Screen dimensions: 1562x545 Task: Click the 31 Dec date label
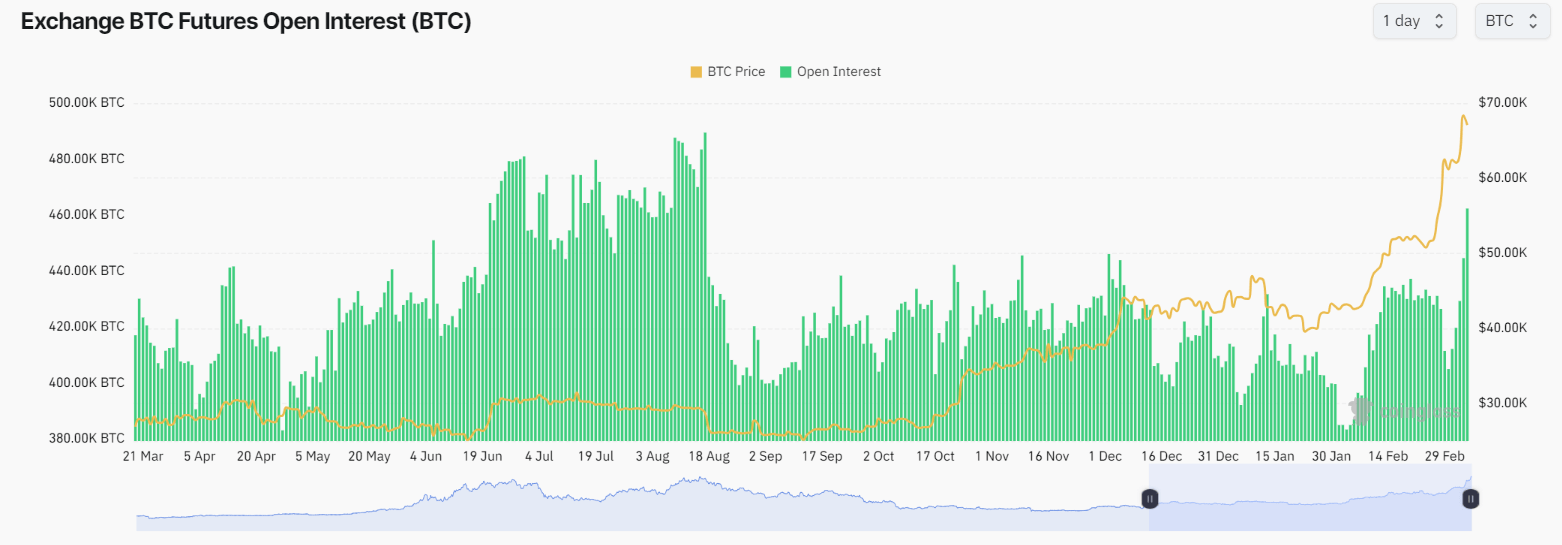point(1219,457)
